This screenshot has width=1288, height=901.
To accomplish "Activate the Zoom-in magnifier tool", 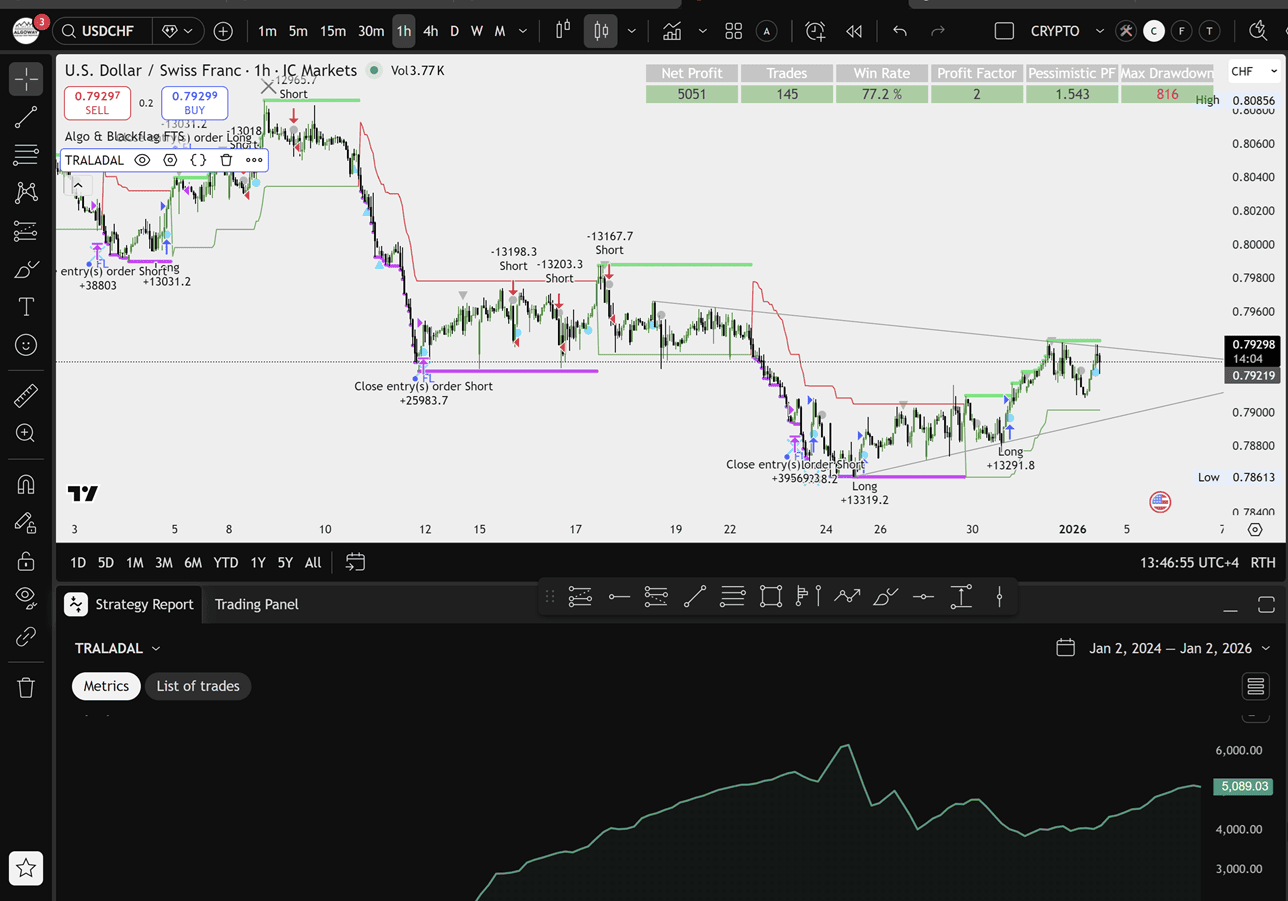I will click(x=24, y=432).
